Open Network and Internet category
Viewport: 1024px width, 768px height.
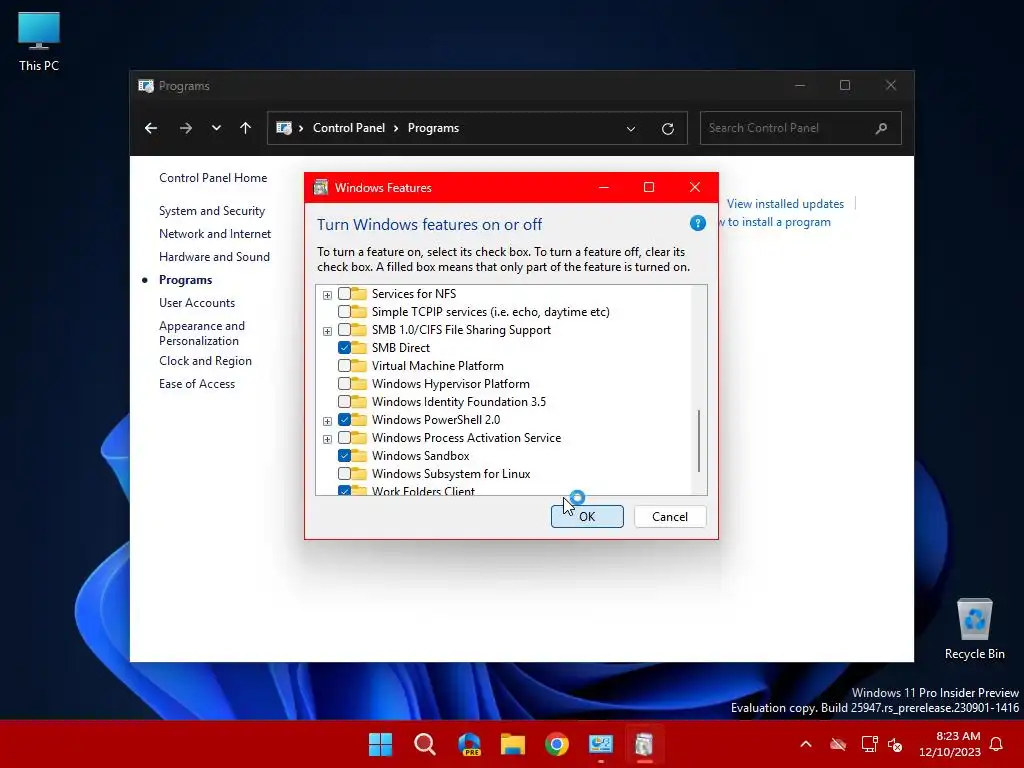[215, 234]
